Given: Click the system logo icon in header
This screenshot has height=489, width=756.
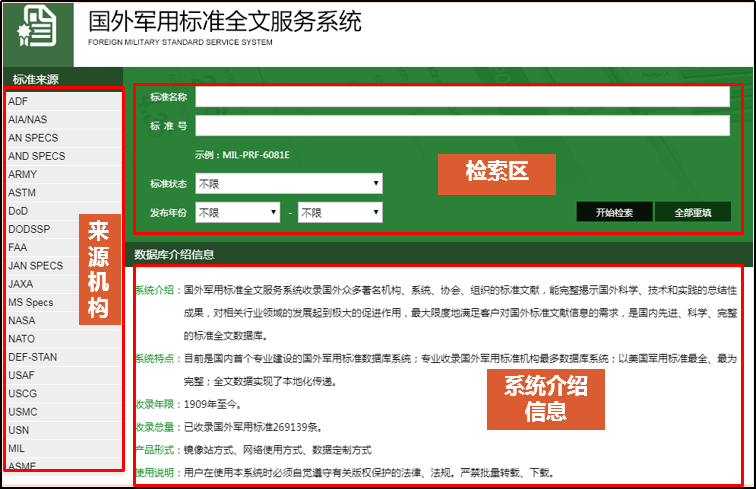Looking at the screenshot, I should 37,32.
